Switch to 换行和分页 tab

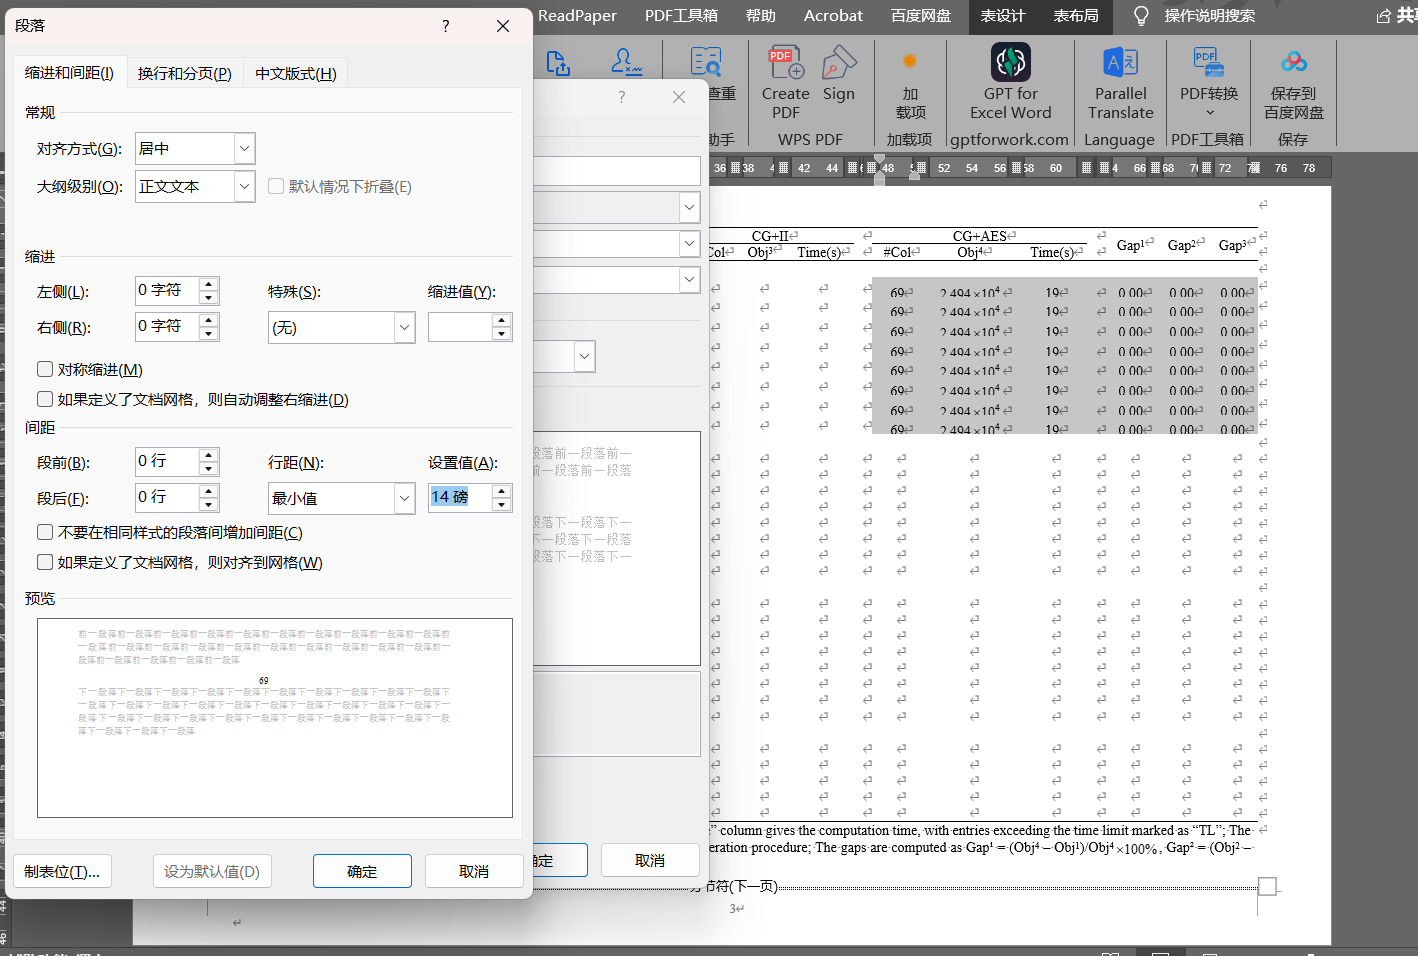click(185, 73)
